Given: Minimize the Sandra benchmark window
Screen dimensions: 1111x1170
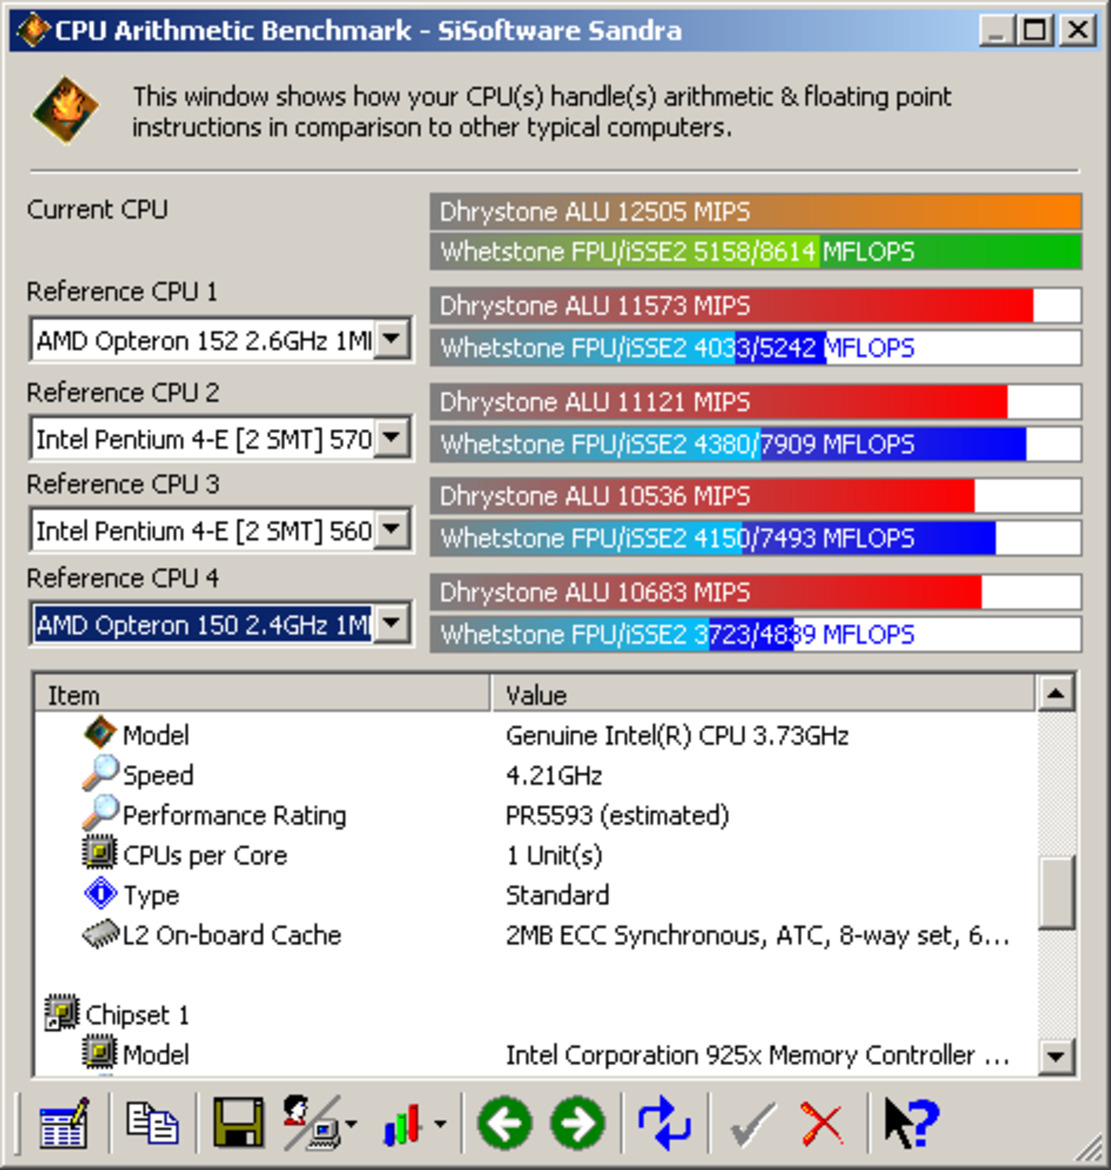Looking at the screenshot, I should click(x=996, y=31).
